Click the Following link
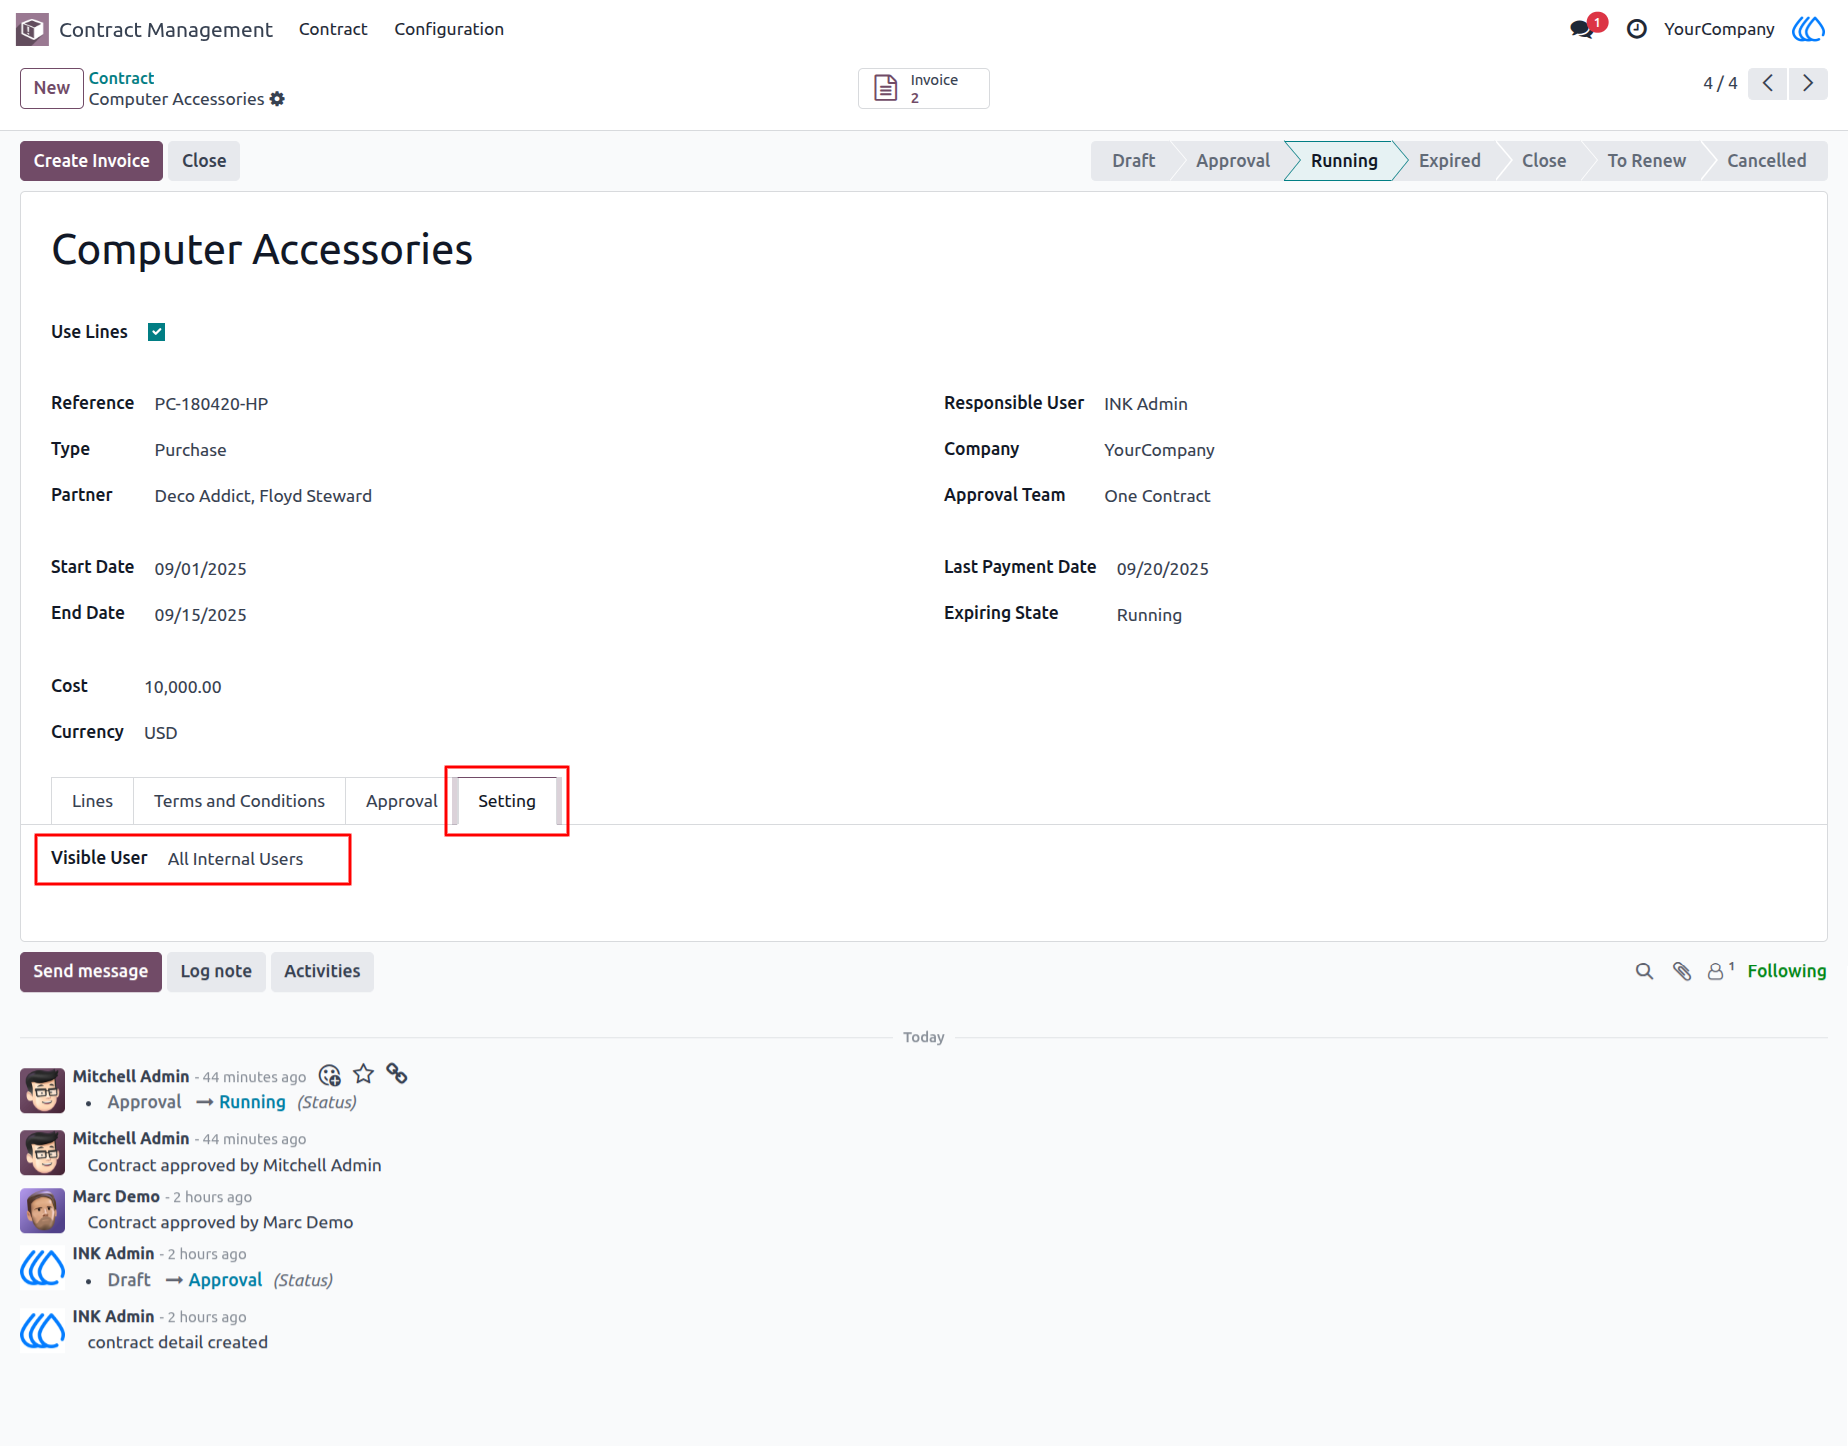The width and height of the screenshot is (1848, 1447). pyautogui.click(x=1787, y=971)
